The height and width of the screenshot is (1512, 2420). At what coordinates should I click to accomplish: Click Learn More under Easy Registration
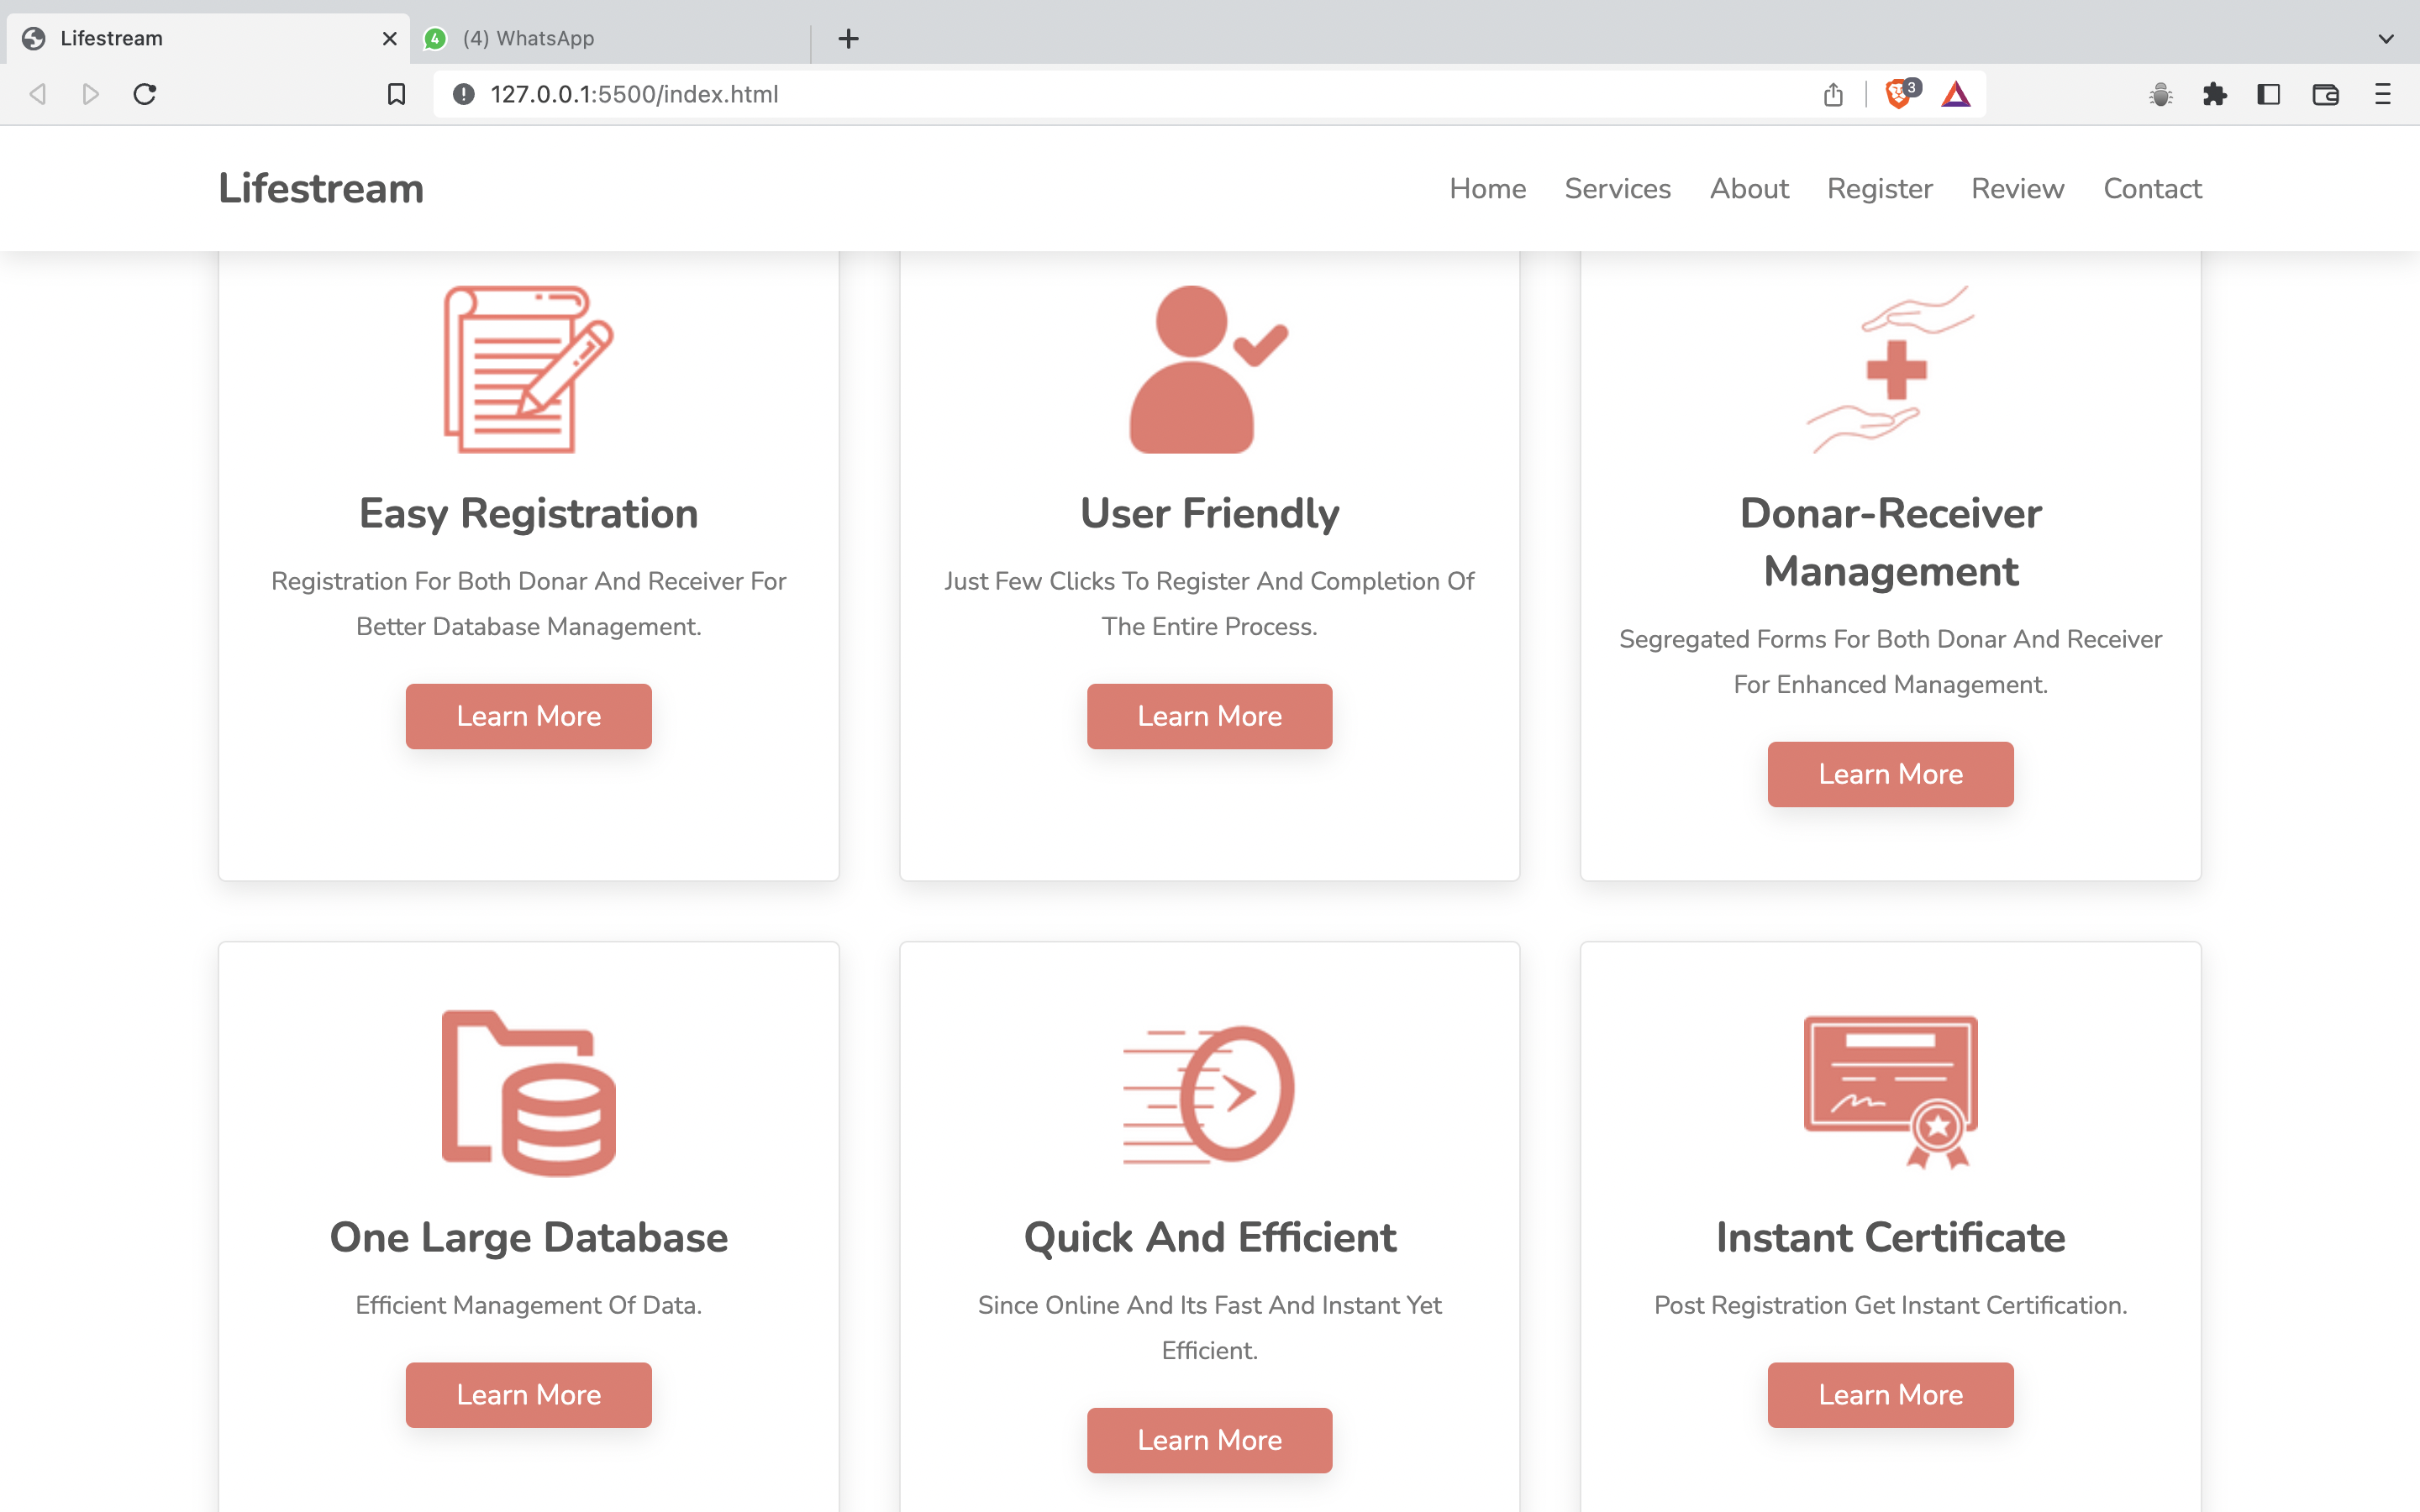pyautogui.click(x=528, y=716)
